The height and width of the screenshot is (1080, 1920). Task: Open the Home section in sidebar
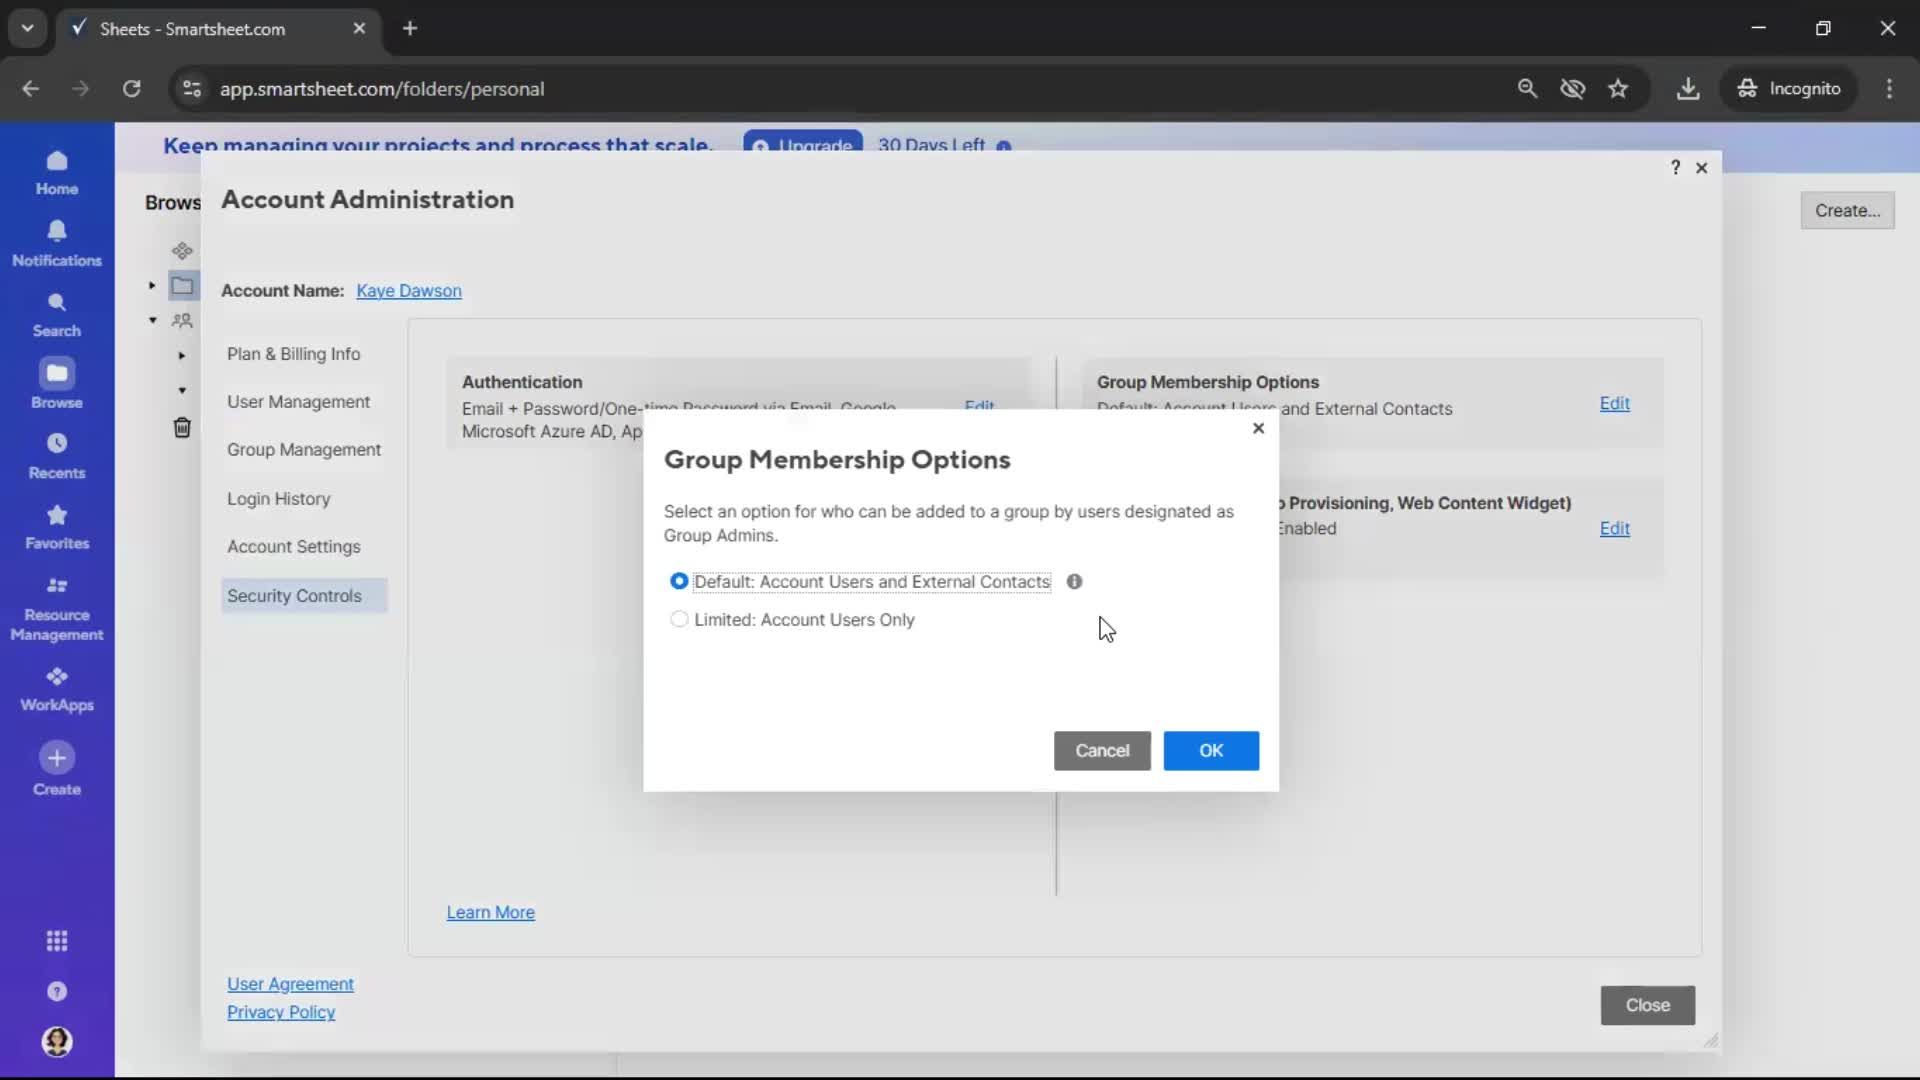point(57,173)
